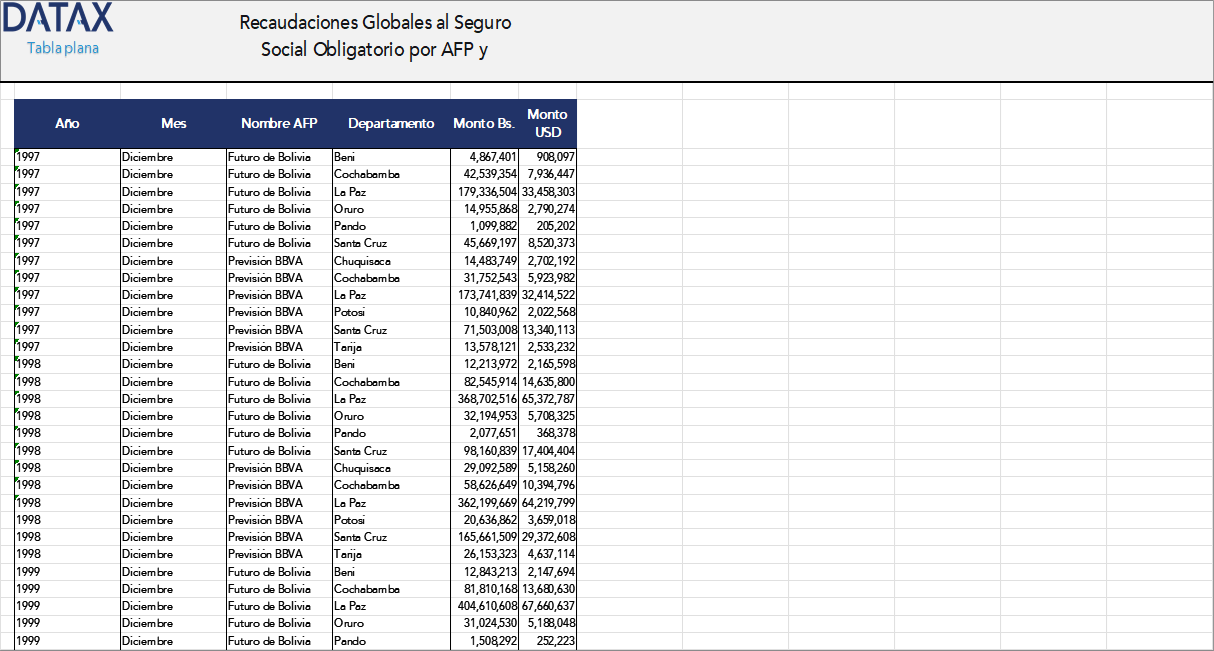Select the 'Nombre AFP' column header
Image resolution: width=1214 pixels, height=651 pixels.
click(280, 123)
